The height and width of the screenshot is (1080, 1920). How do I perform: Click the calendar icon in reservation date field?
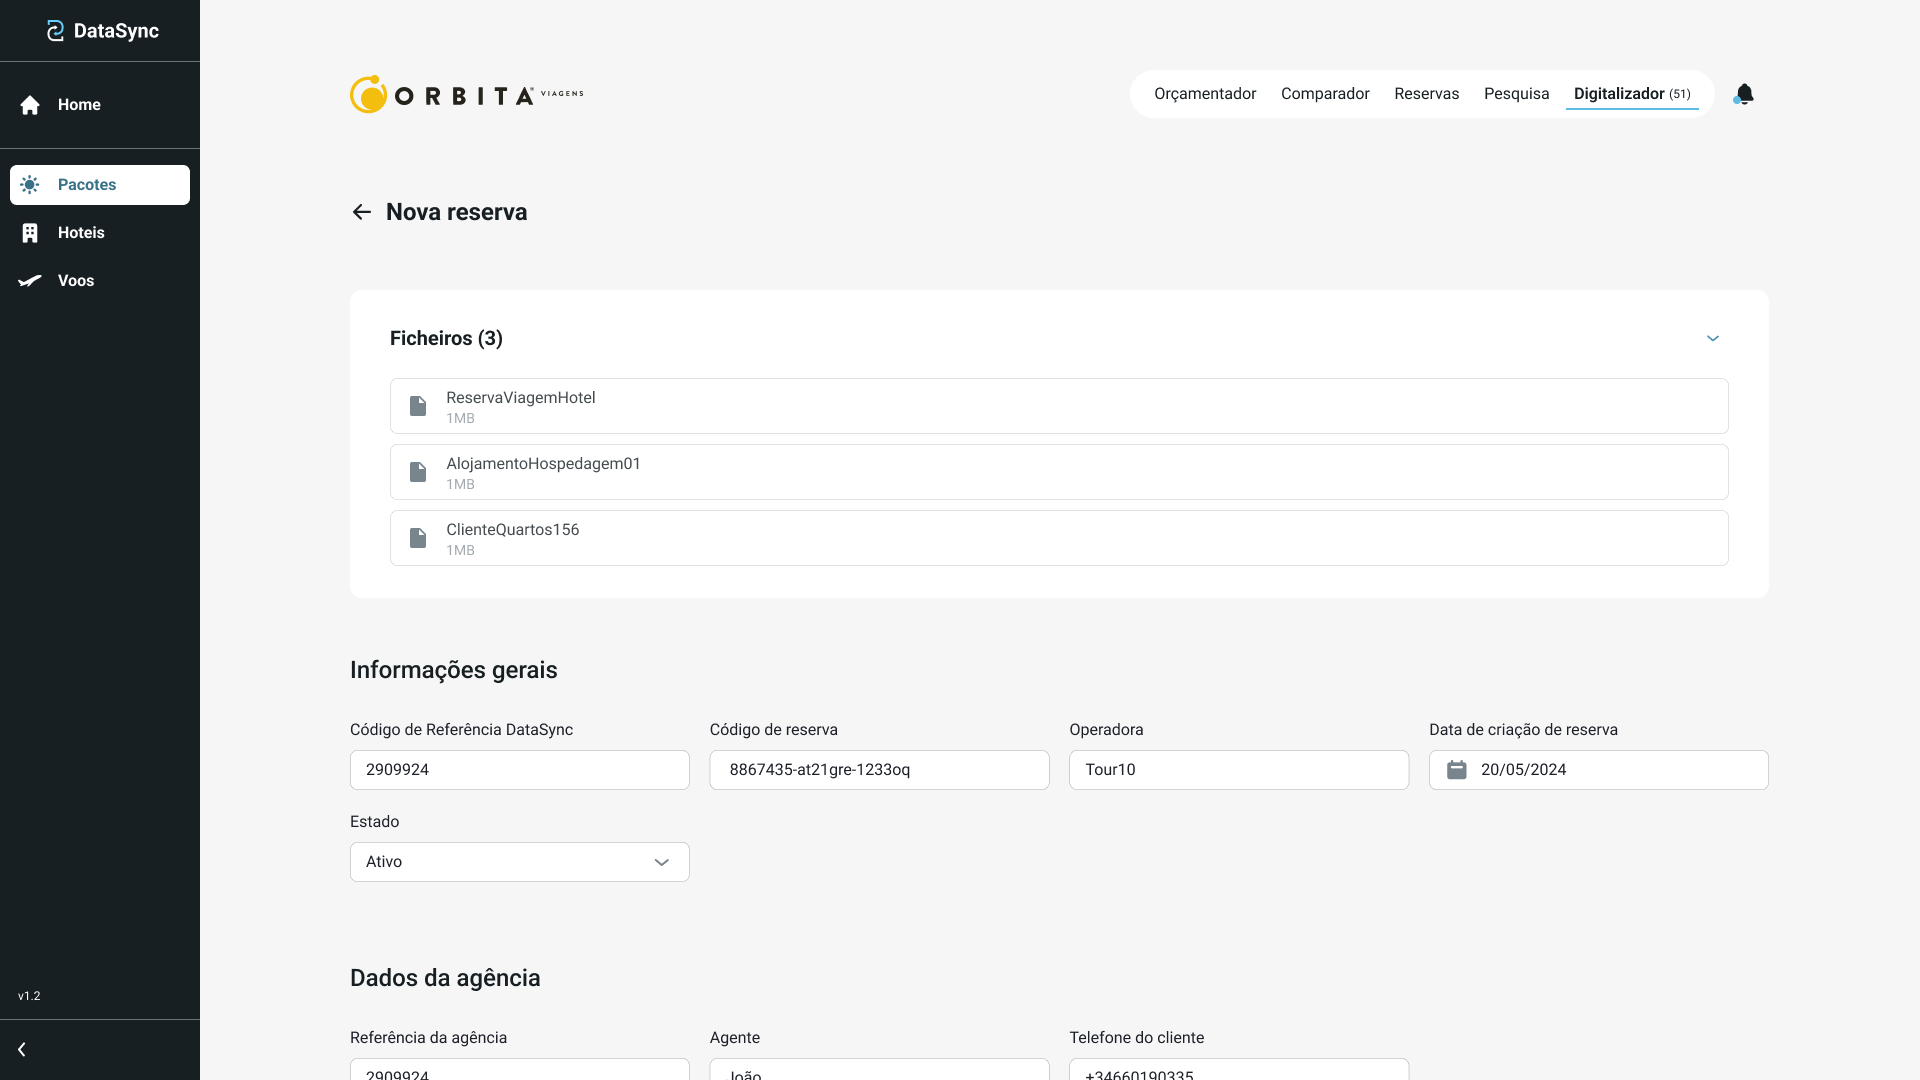coord(1457,770)
